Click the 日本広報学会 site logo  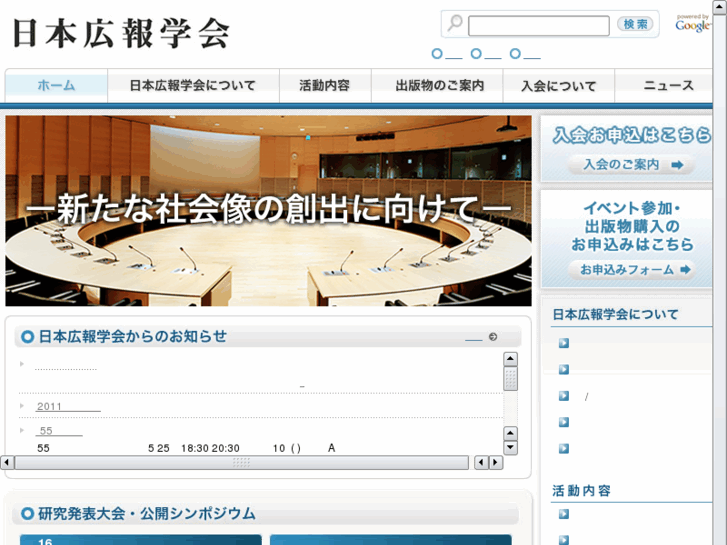pos(121,33)
